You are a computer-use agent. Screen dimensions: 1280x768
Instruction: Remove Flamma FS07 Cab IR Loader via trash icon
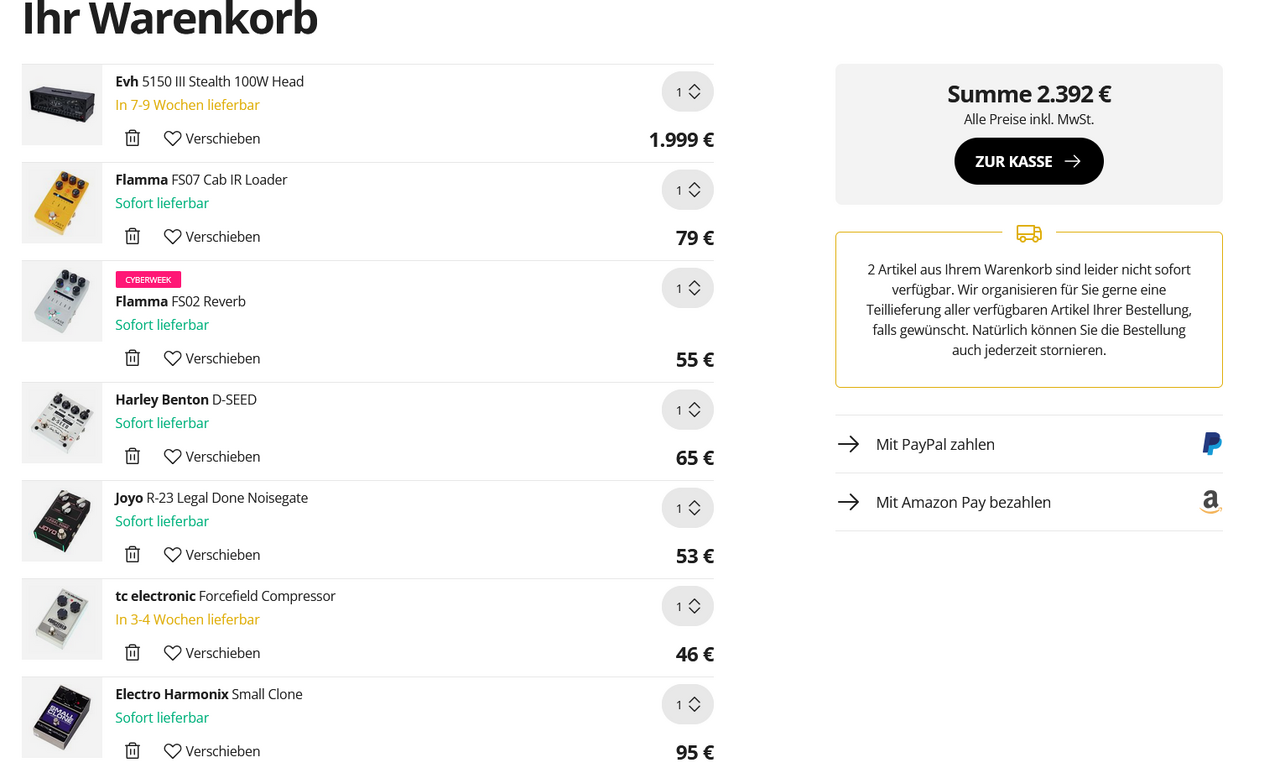coord(132,236)
